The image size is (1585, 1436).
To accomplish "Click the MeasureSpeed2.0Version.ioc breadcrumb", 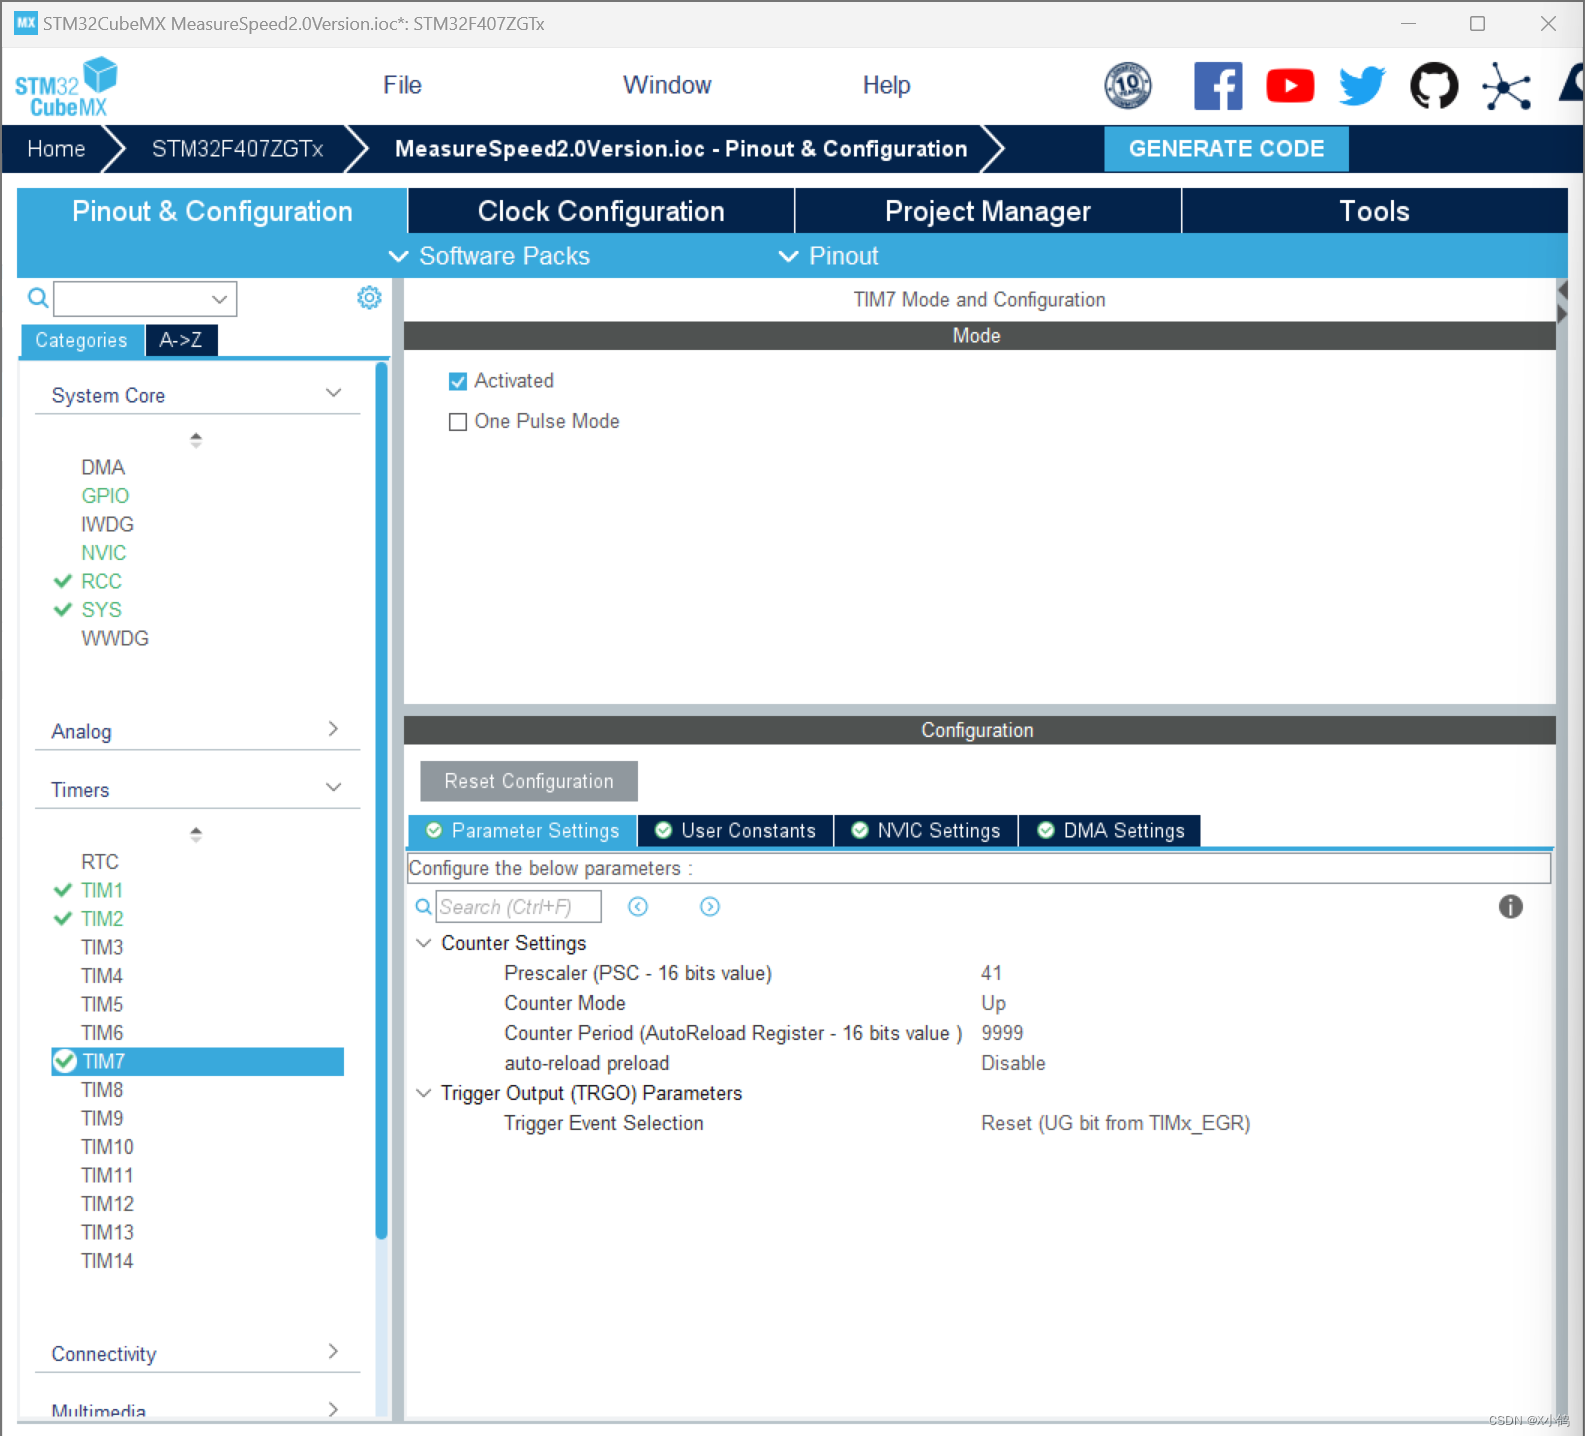I will (x=681, y=149).
